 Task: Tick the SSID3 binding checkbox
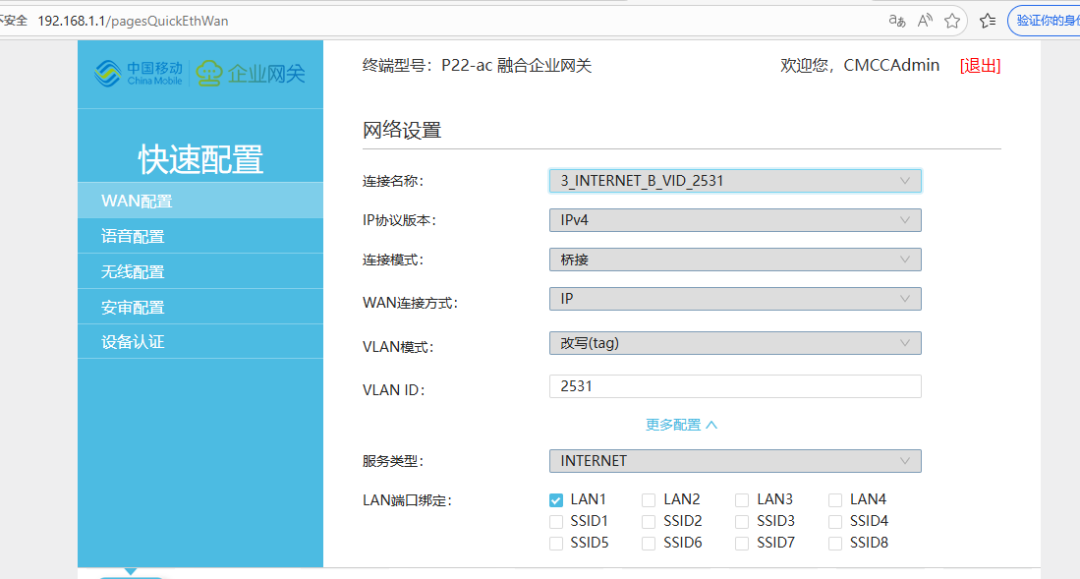pos(742,522)
